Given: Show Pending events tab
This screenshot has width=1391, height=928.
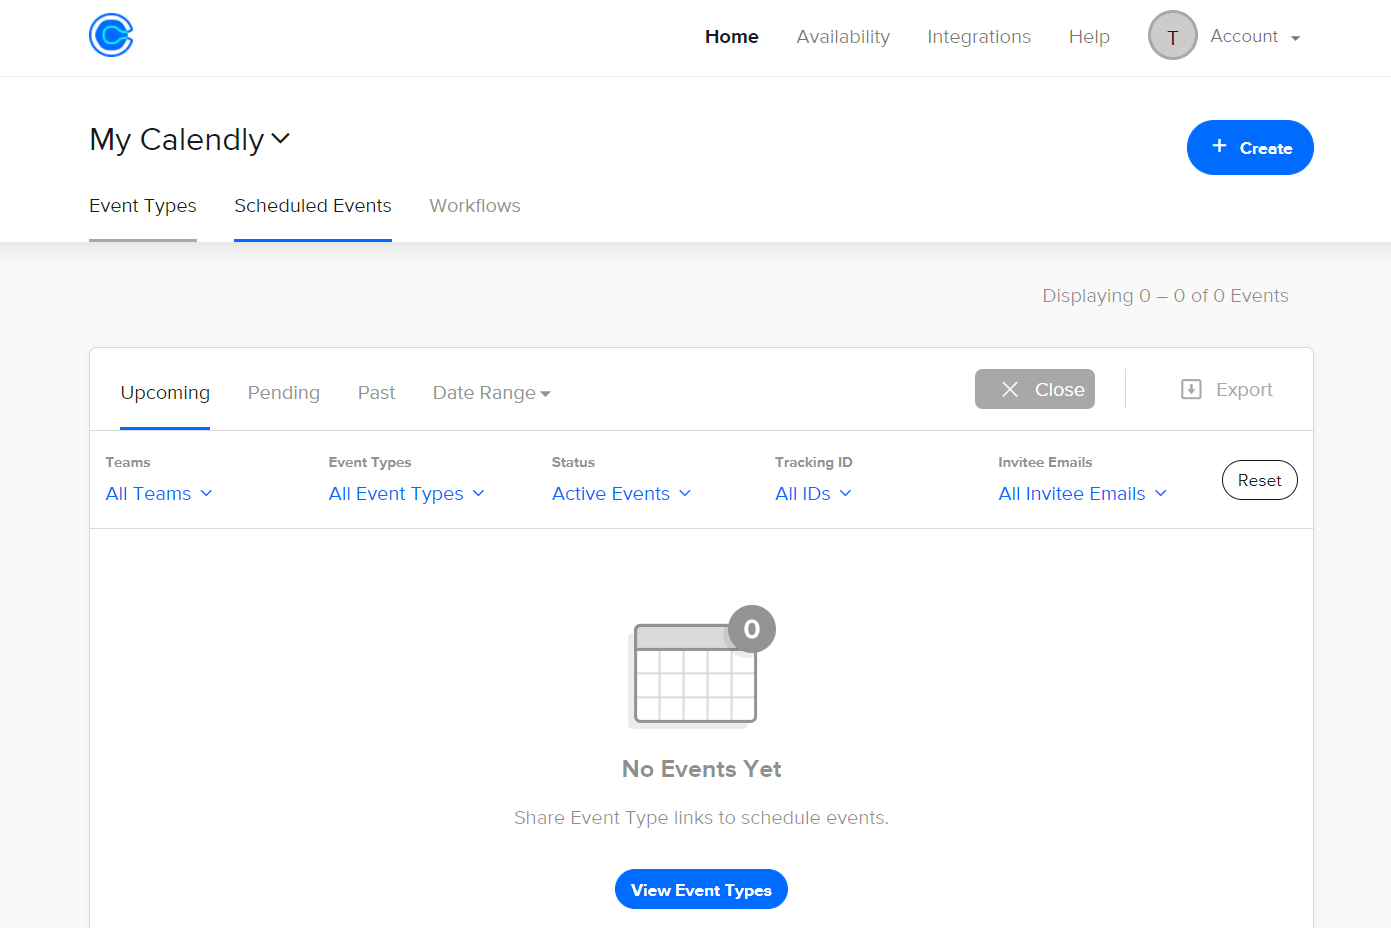Looking at the screenshot, I should pyautogui.click(x=284, y=393).
